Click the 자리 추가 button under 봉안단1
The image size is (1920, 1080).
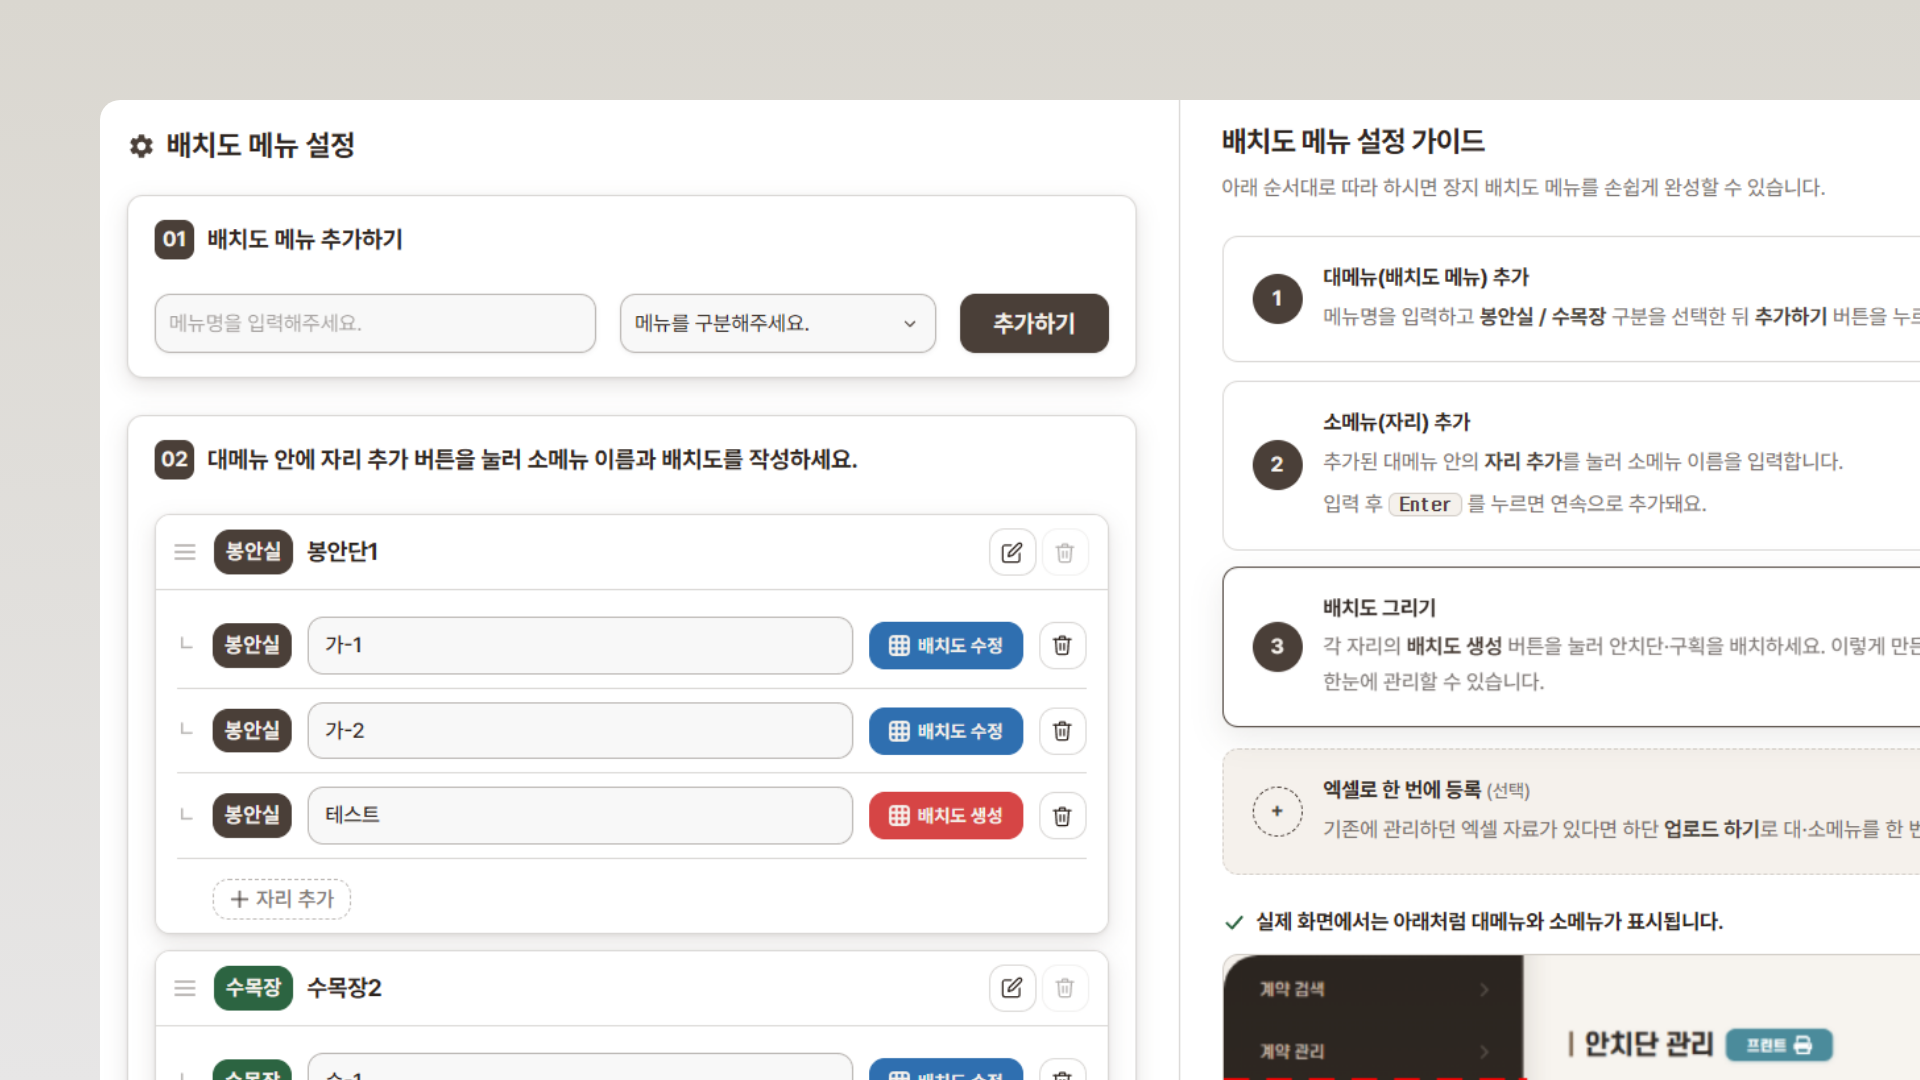click(282, 899)
